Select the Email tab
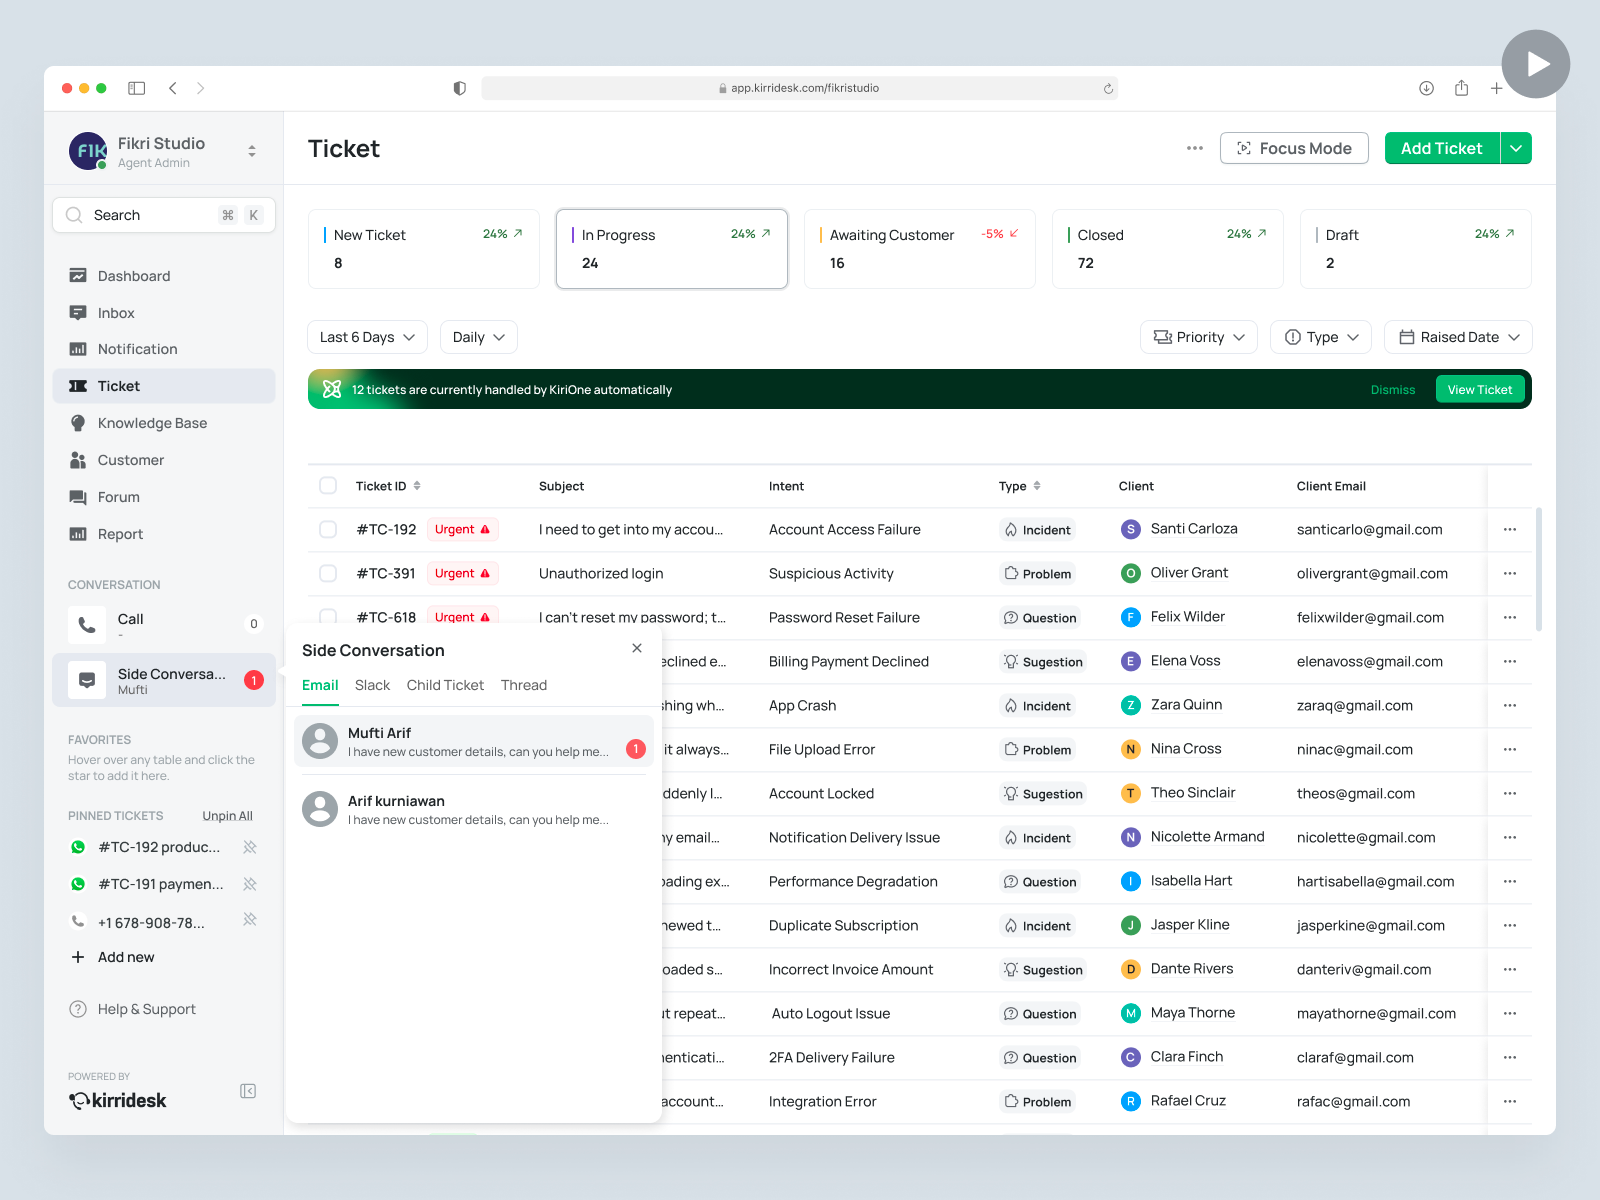This screenshot has height=1200, width=1600. [320, 685]
